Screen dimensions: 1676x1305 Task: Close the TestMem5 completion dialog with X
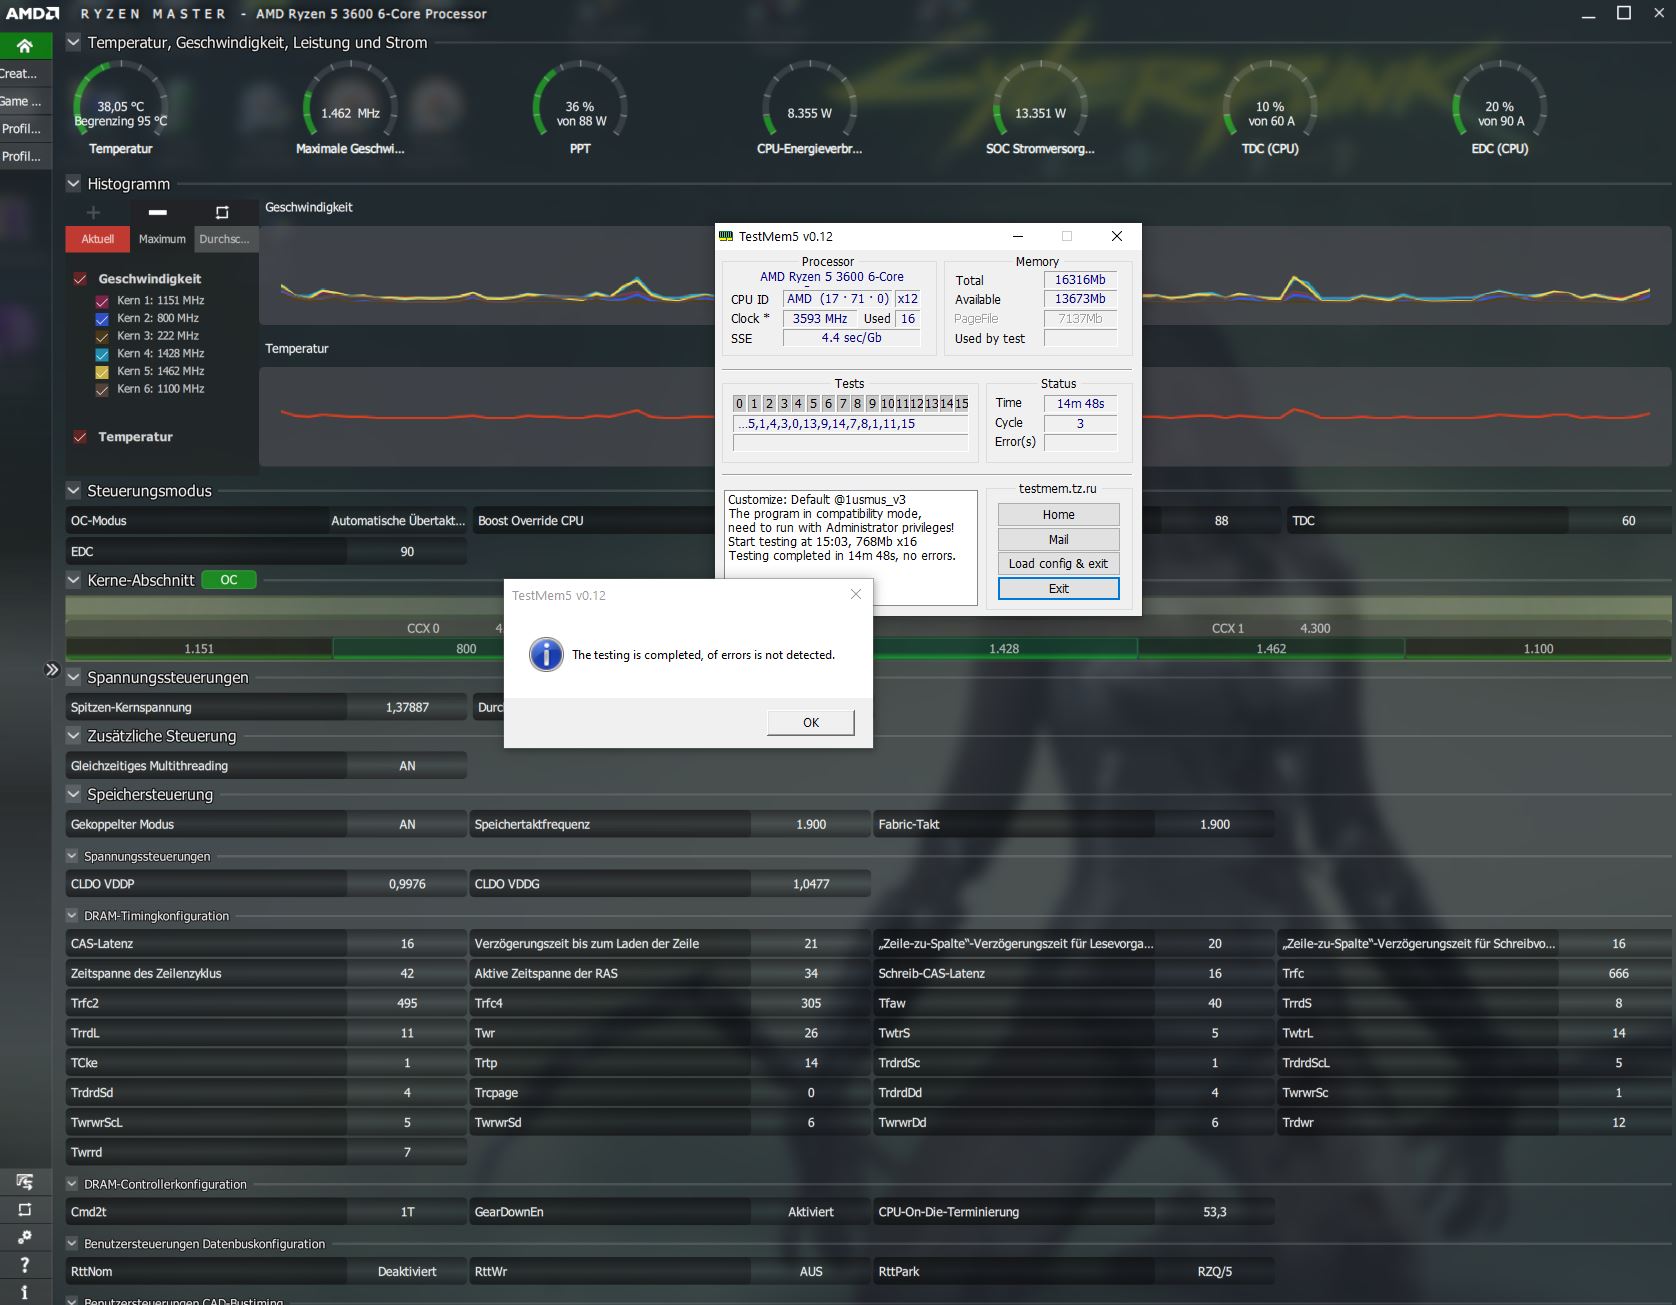(855, 594)
